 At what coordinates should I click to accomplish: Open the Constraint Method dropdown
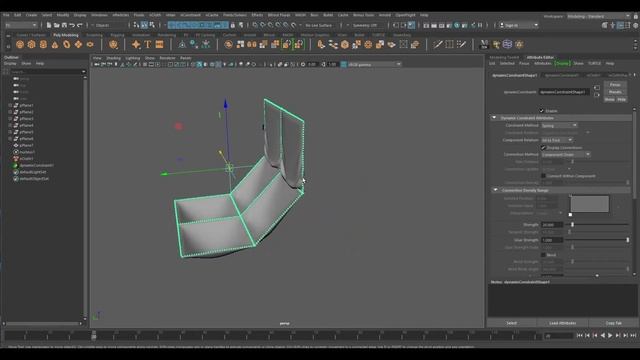(559, 125)
